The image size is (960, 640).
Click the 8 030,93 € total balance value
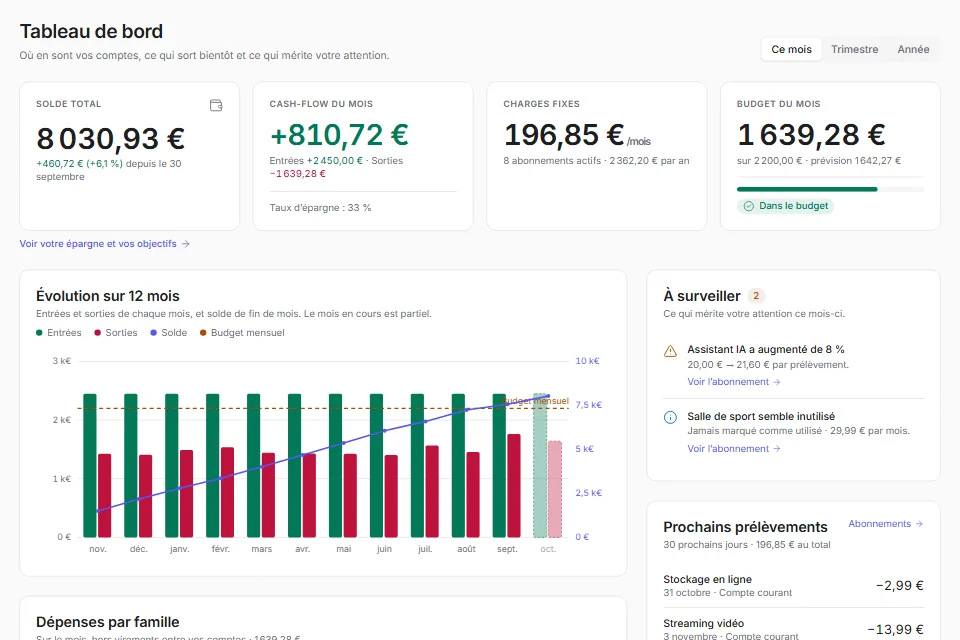coord(111,138)
